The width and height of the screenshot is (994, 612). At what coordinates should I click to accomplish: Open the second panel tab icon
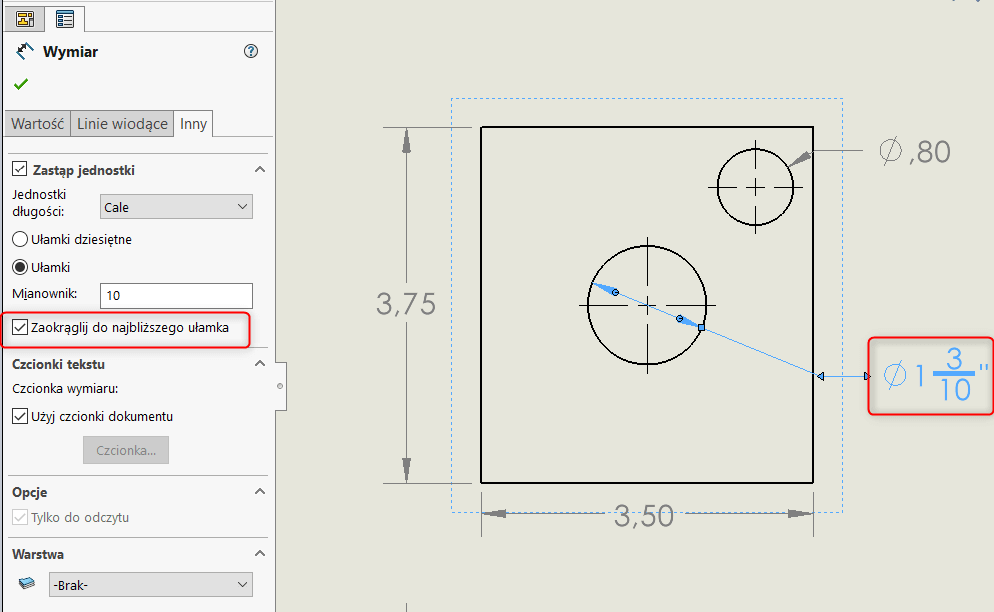coord(64,17)
